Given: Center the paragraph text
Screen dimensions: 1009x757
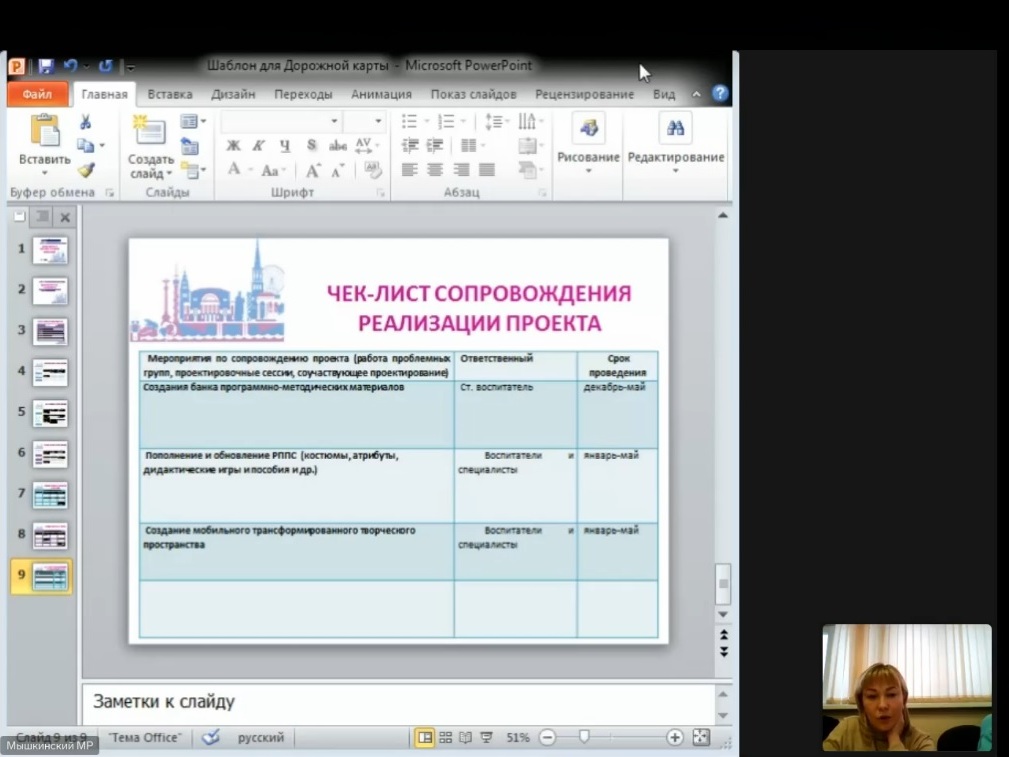Looking at the screenshot, I should (x=435, y=170).
